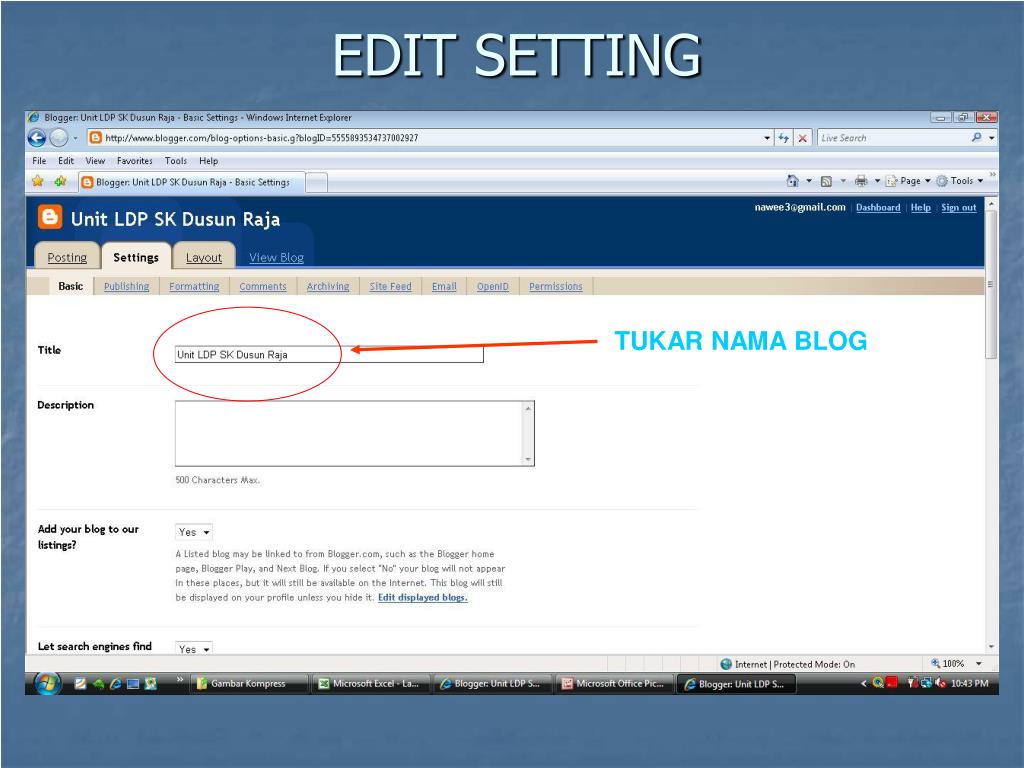This screenshot has width=1024, height=768.
Task: Open the View menu
Action: (x=95, y=161)
